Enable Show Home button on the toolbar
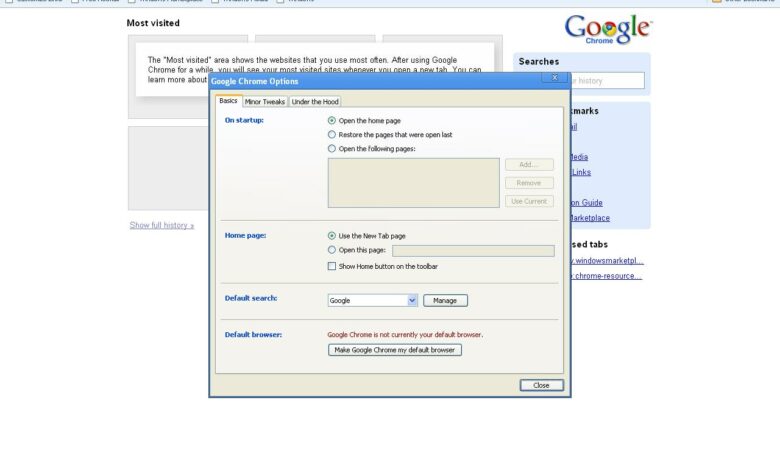780x470 pixels. 332,266
